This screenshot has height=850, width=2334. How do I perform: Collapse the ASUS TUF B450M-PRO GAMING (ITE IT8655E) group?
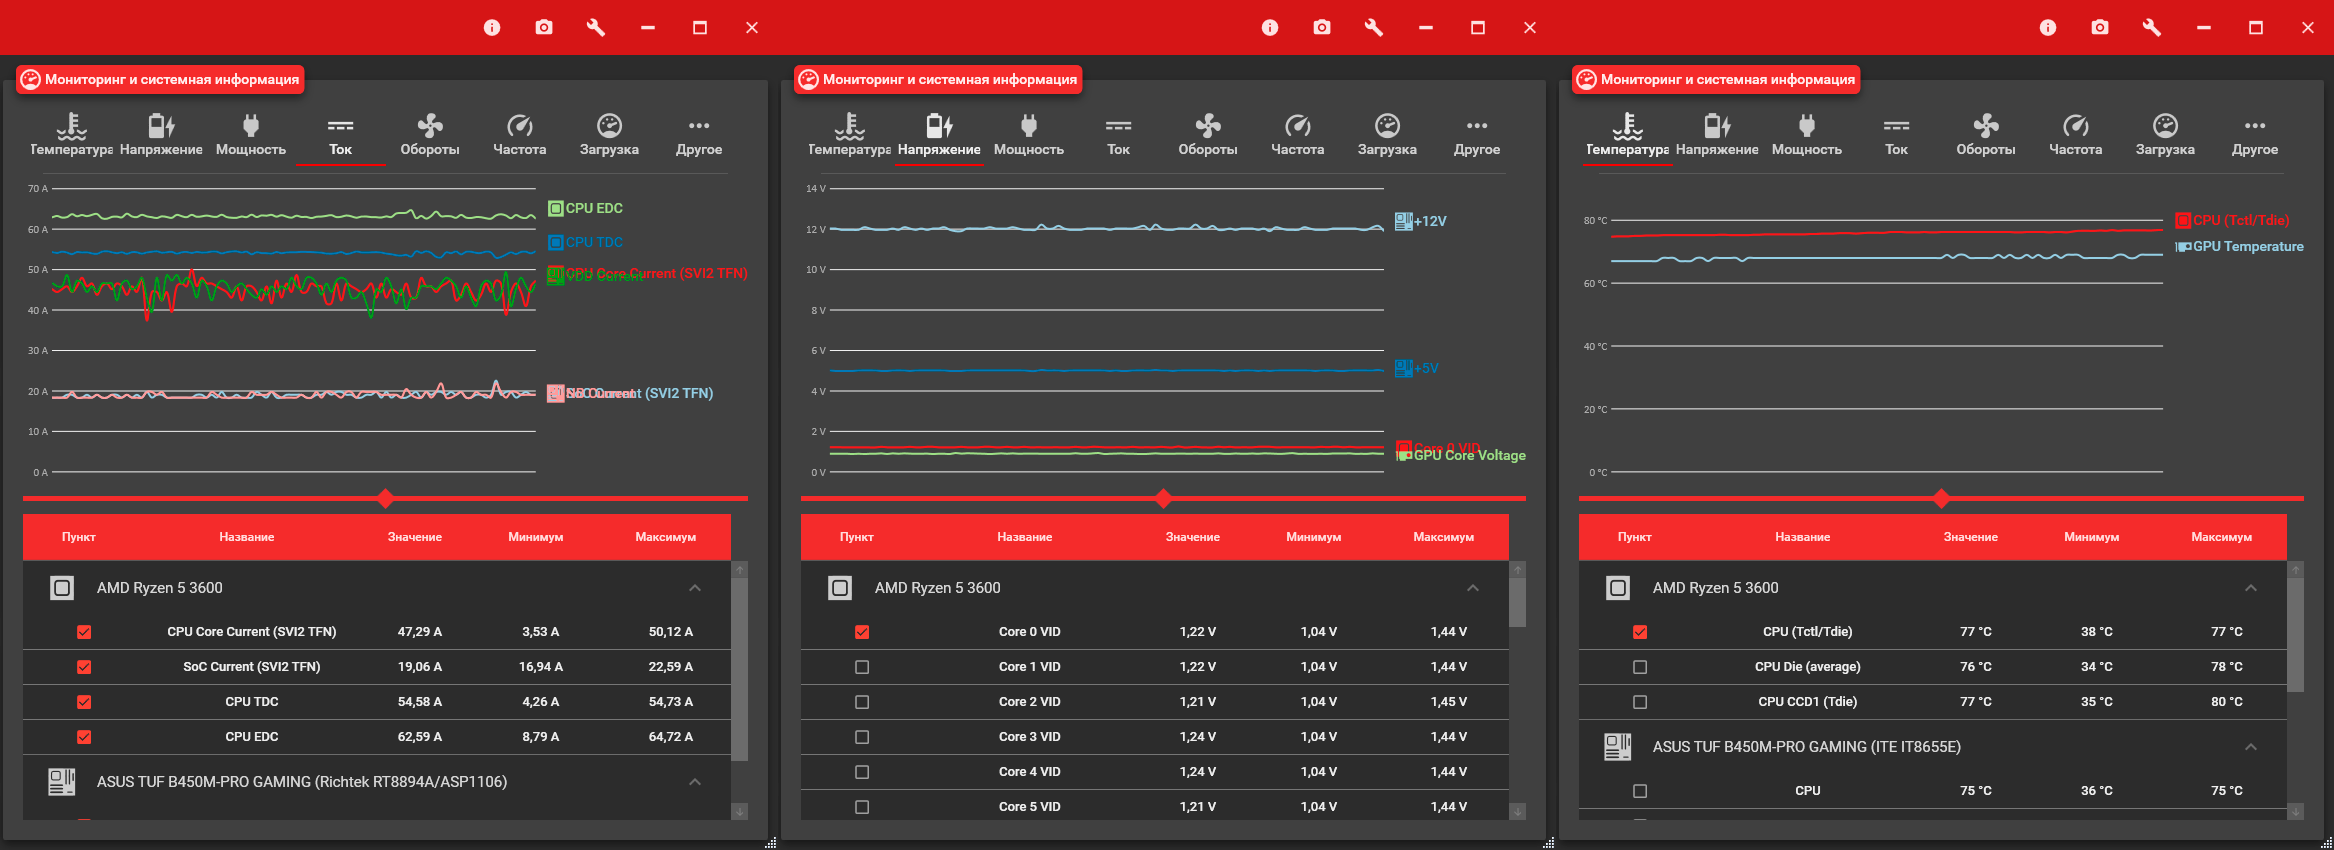[x=2251, y=747]
